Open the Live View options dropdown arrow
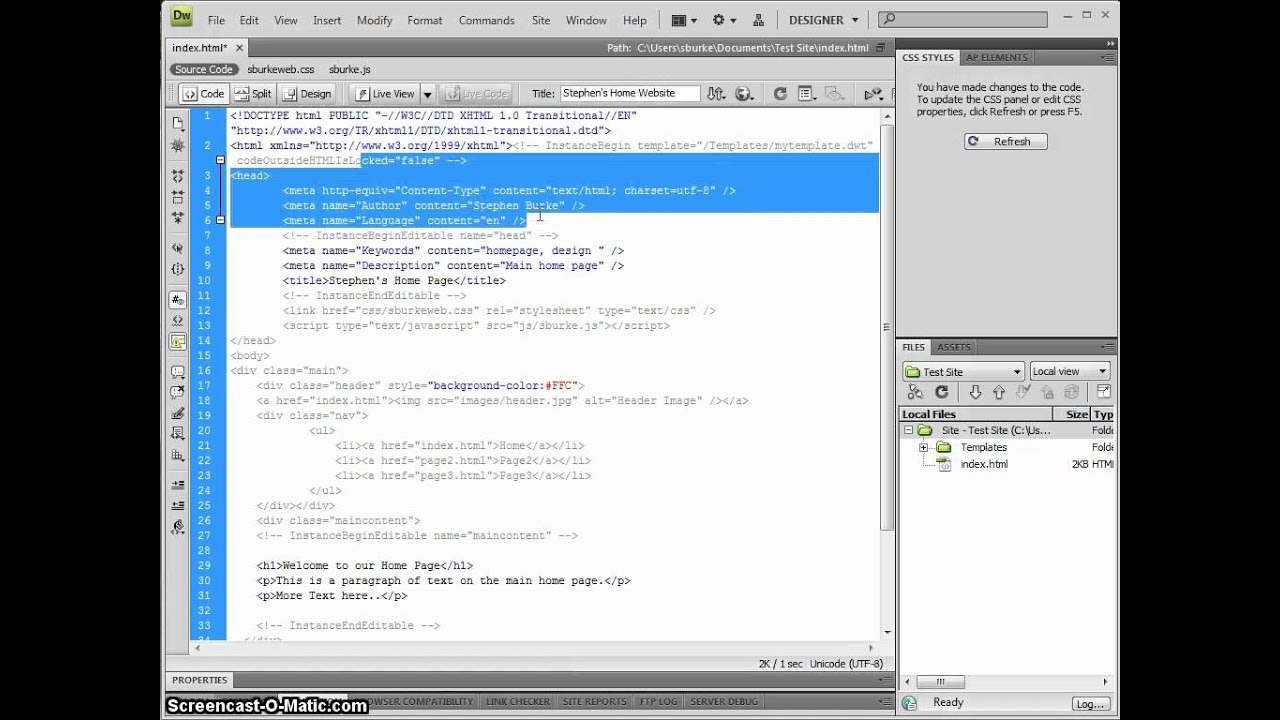Viewport: 1280px width, 720px height. tap(427, 94)
